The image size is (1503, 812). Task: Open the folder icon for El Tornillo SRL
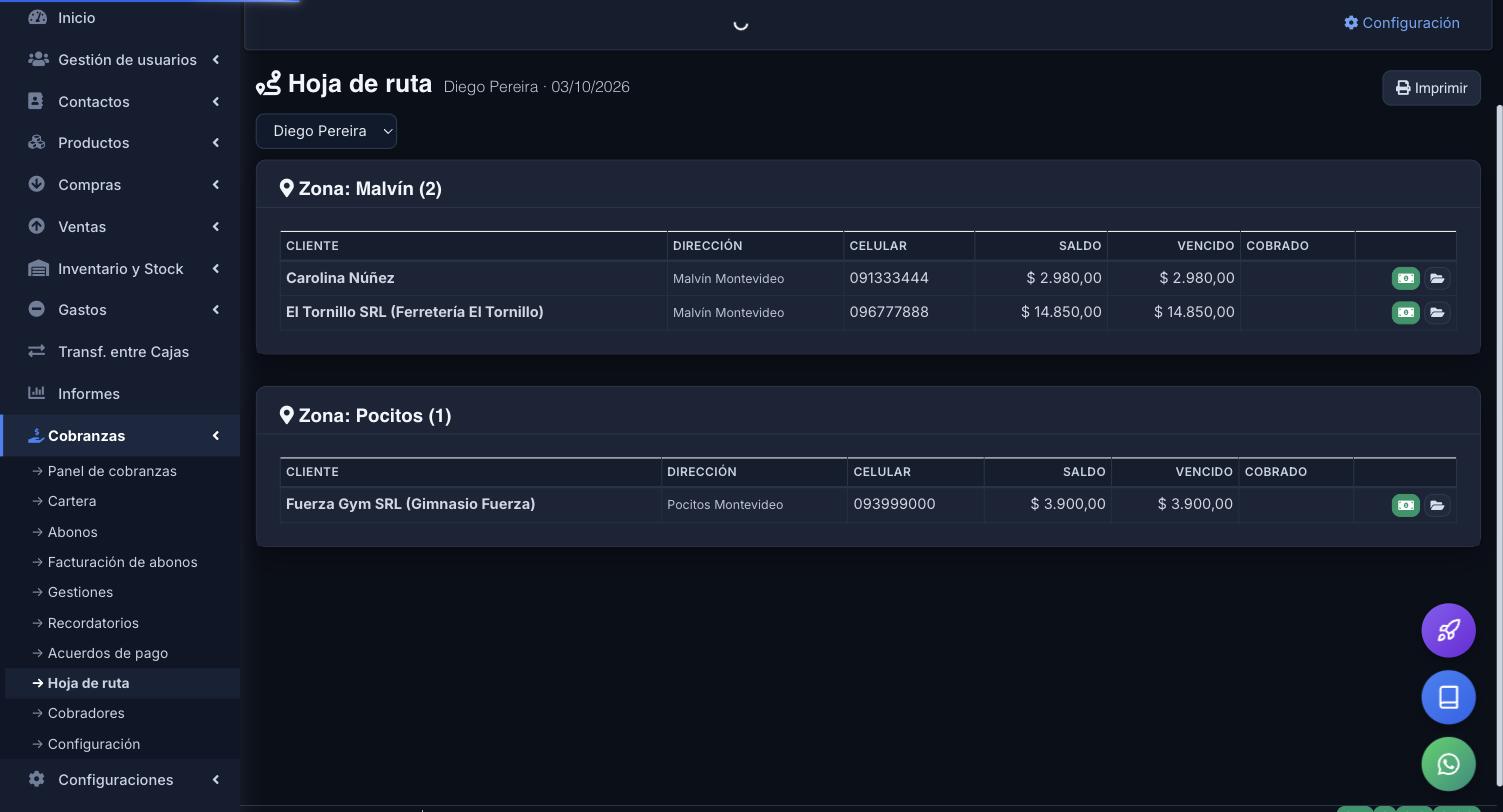(1437, 312)
